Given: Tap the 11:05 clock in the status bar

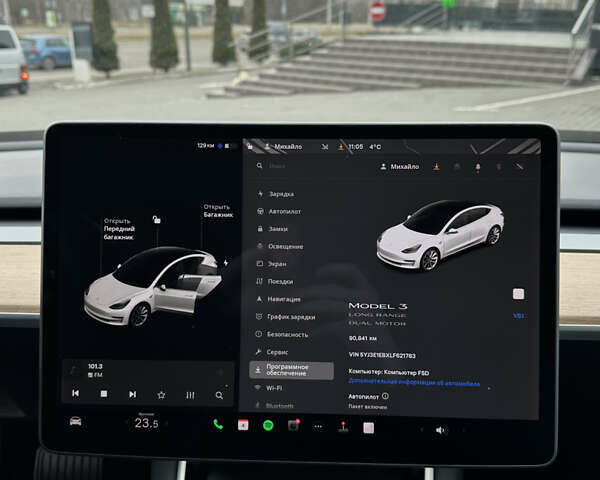Looking at the screenshot, I should click(x=356, y=147).
